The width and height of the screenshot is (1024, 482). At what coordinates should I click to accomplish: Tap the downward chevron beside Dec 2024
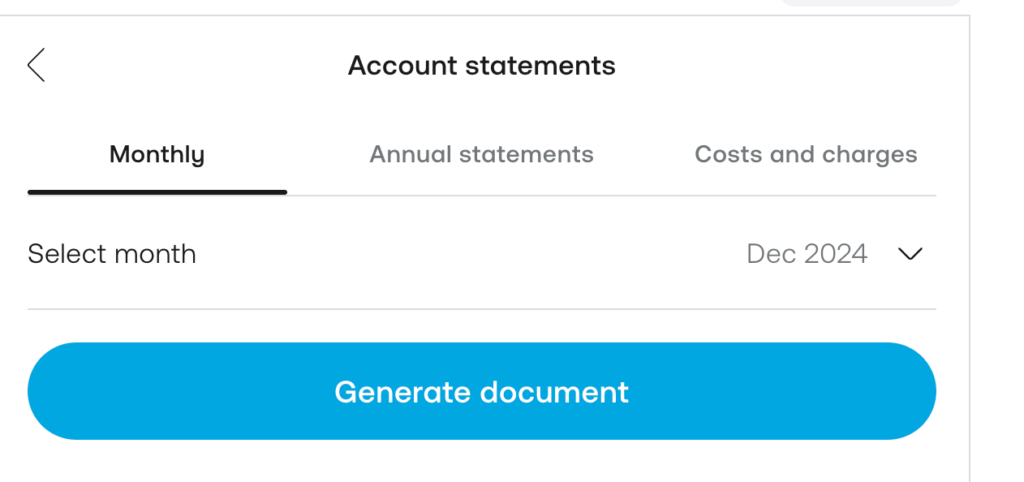(909, 254)
